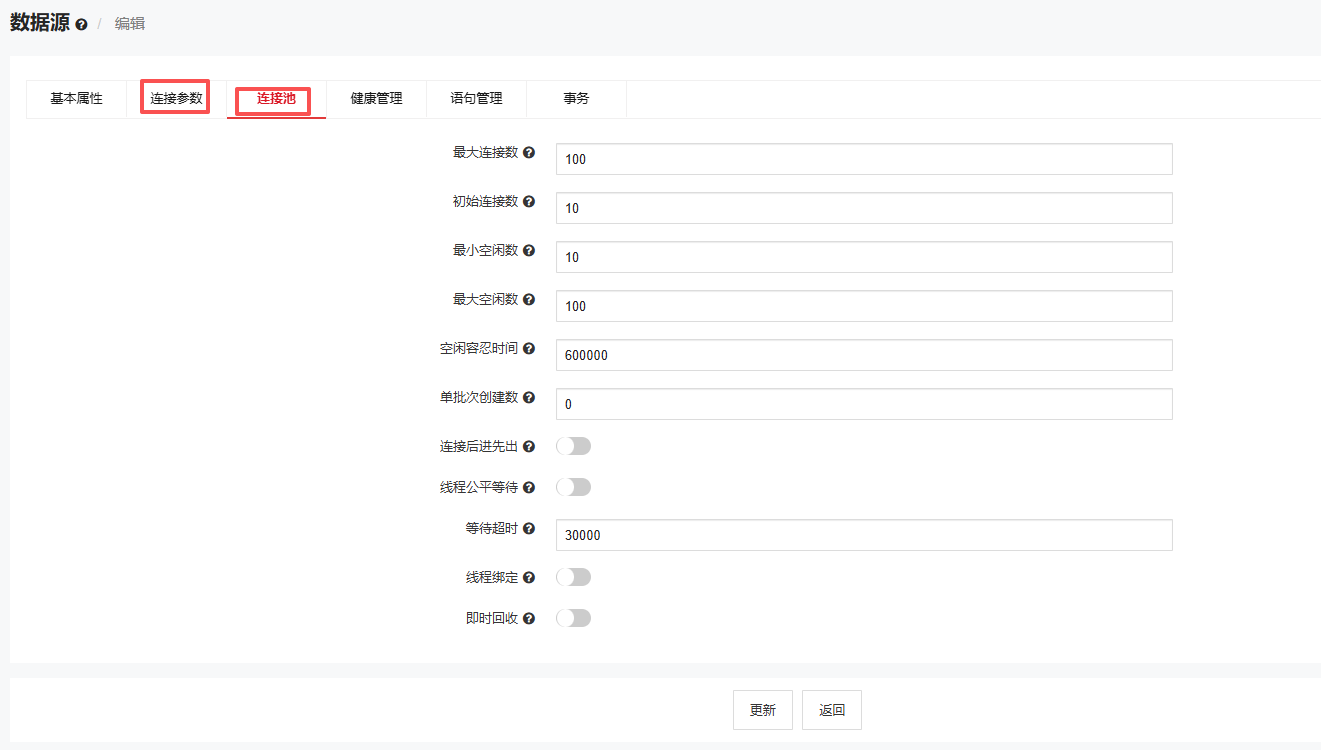
Task: Focus the 初始连接数 input field
Action: pos(864,208)
